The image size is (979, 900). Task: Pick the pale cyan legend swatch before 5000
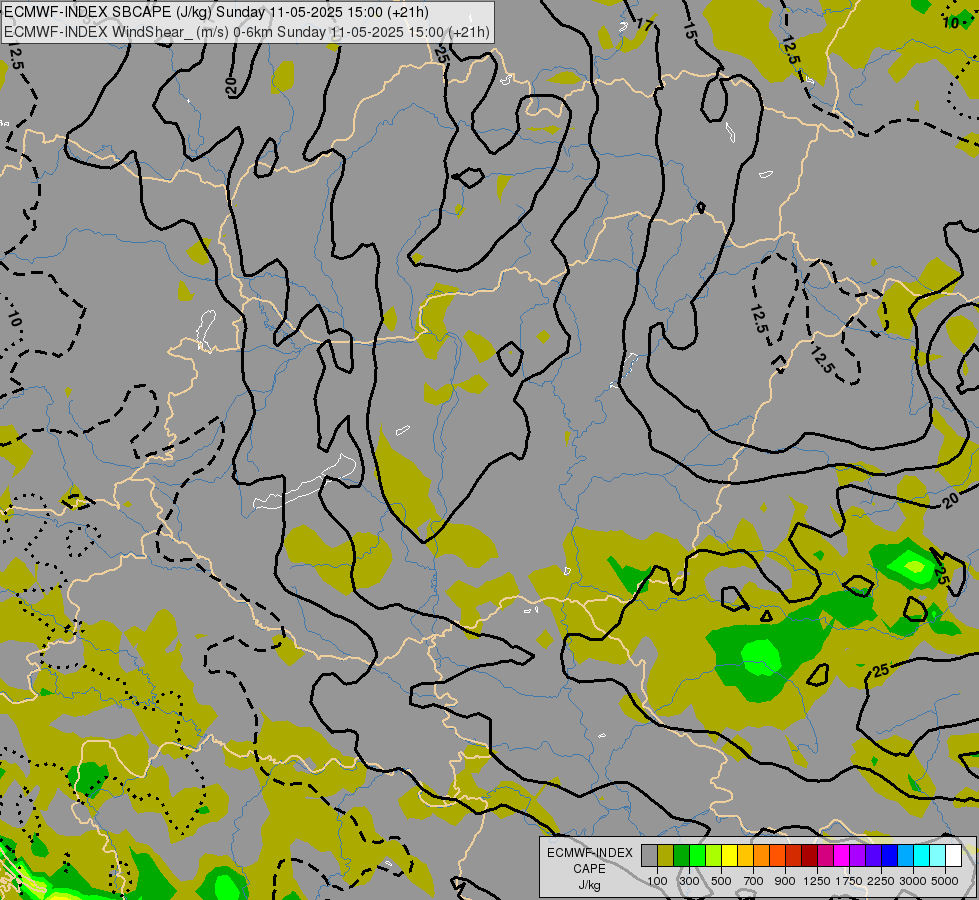point(938,855)
